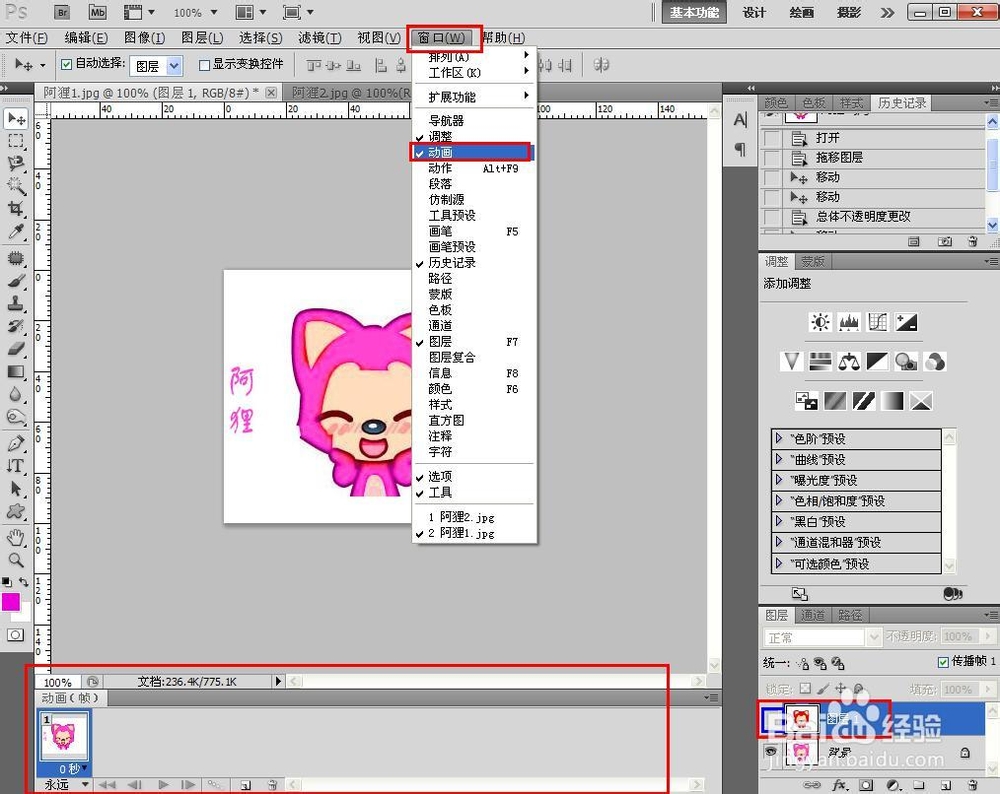Select the Move tool in toolbox
The height and width of the screenshot is (794, 1000).
click(16, 119)
